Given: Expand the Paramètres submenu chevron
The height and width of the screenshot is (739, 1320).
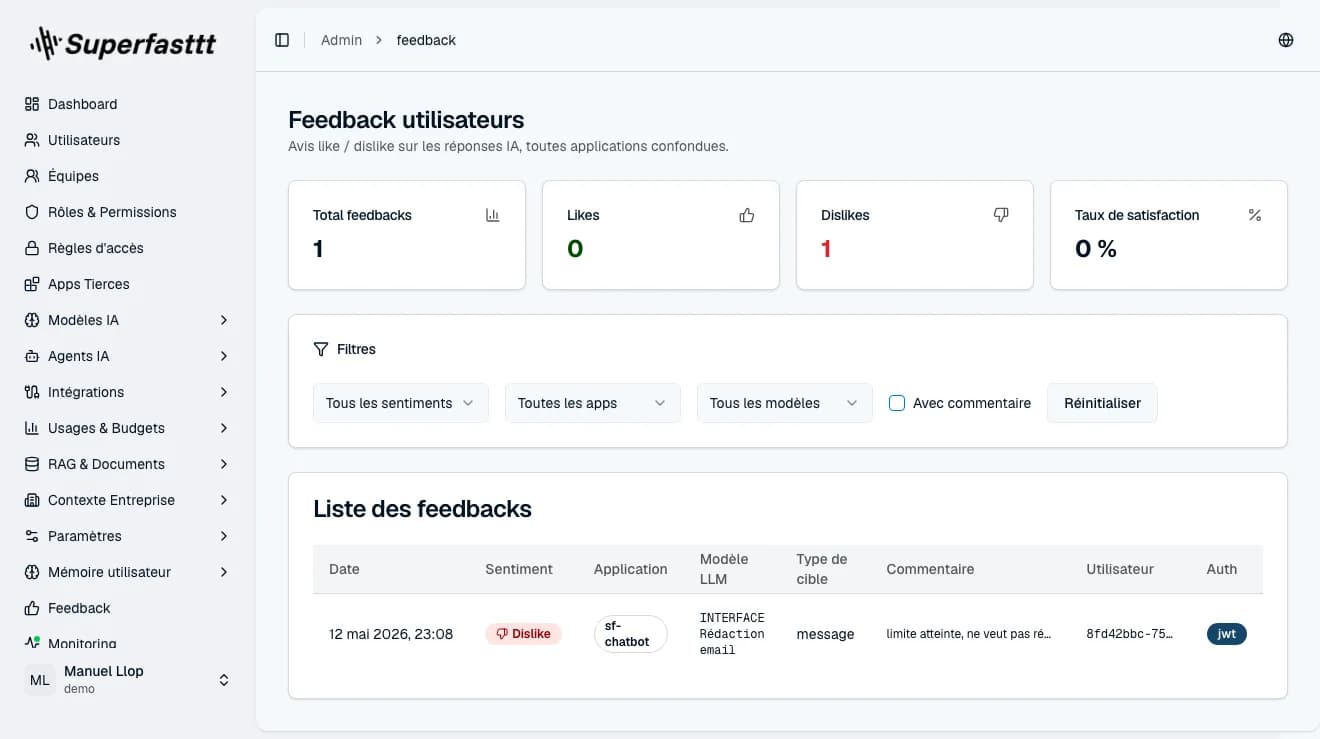Looking at the screenshot, I should 224,536.
